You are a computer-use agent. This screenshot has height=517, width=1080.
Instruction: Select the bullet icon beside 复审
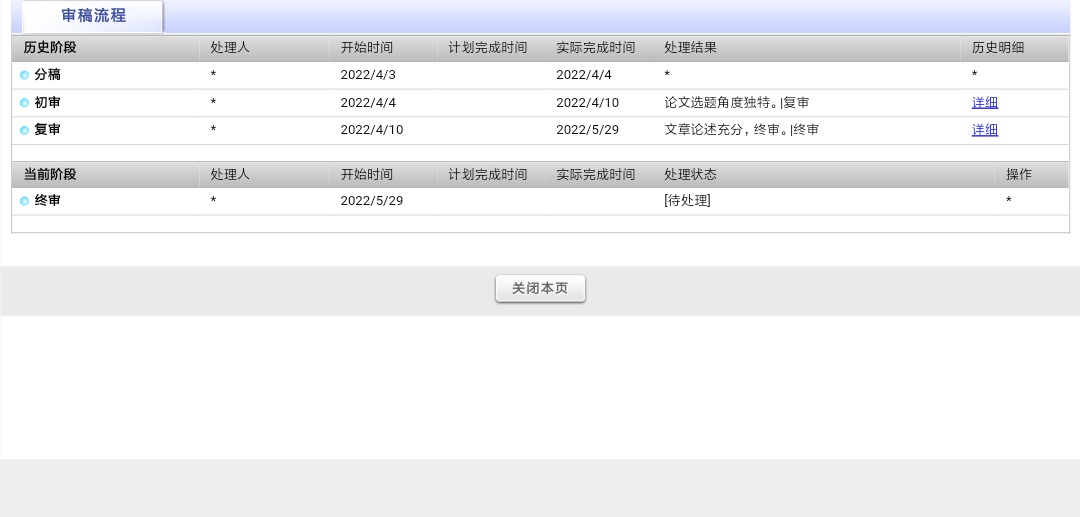25,130
